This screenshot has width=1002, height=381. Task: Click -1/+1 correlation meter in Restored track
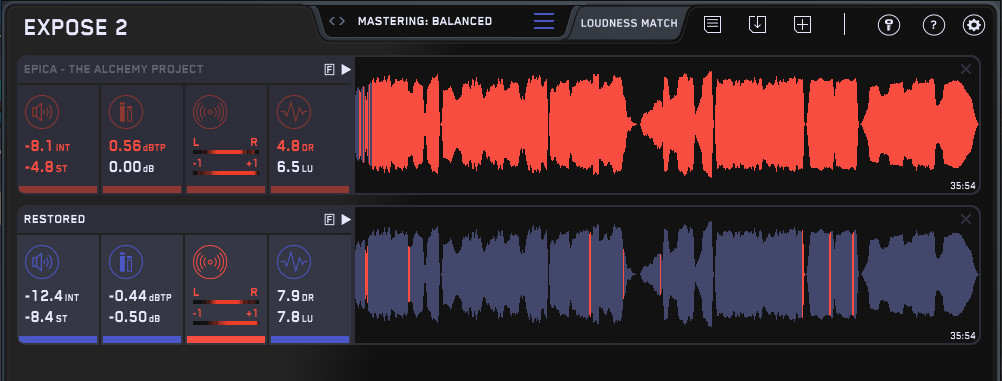[x=226, y=323]
